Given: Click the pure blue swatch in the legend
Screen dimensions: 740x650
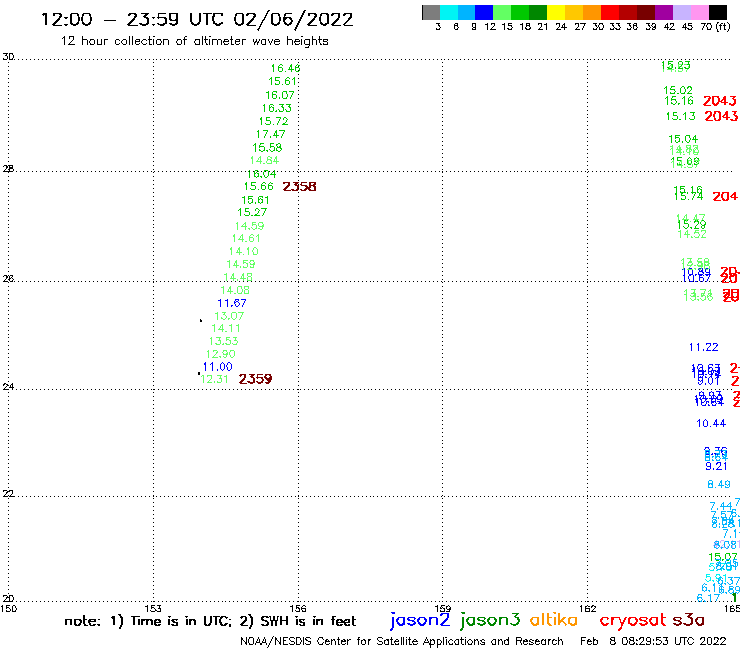Looking at the screenshot, I should tap(484, 12).
